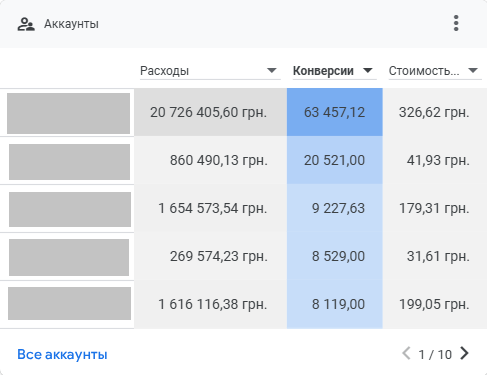Open the Конверсии column dropdown arrow

click(368, 71)
